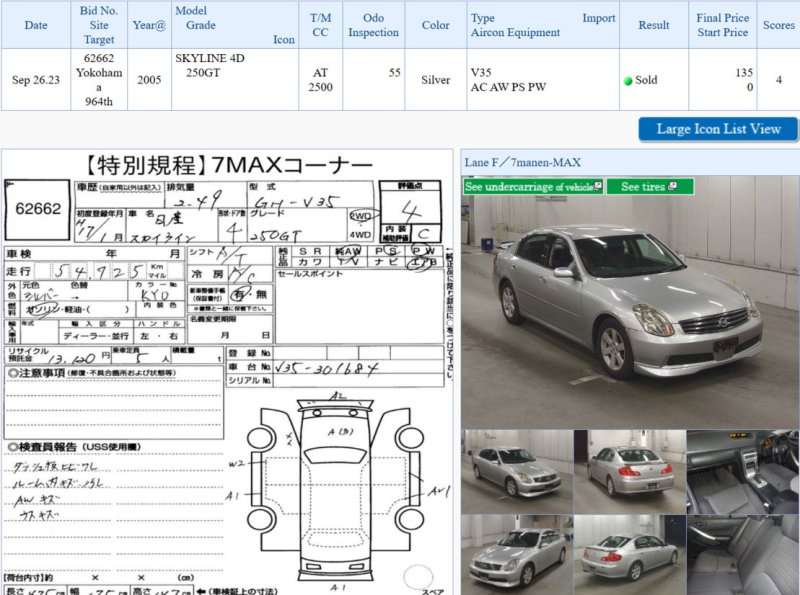
Task: Open the See tires link
Action: point(642,187)
